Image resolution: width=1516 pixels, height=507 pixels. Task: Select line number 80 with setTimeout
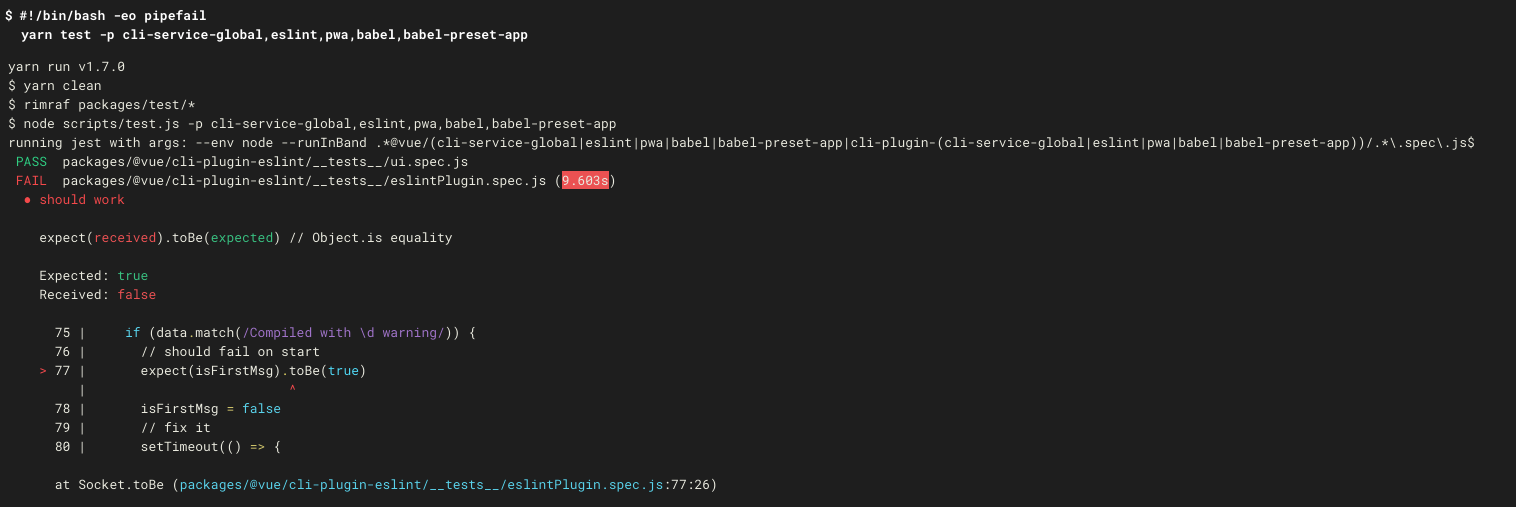pyautogui.click(x=62, y=447)
